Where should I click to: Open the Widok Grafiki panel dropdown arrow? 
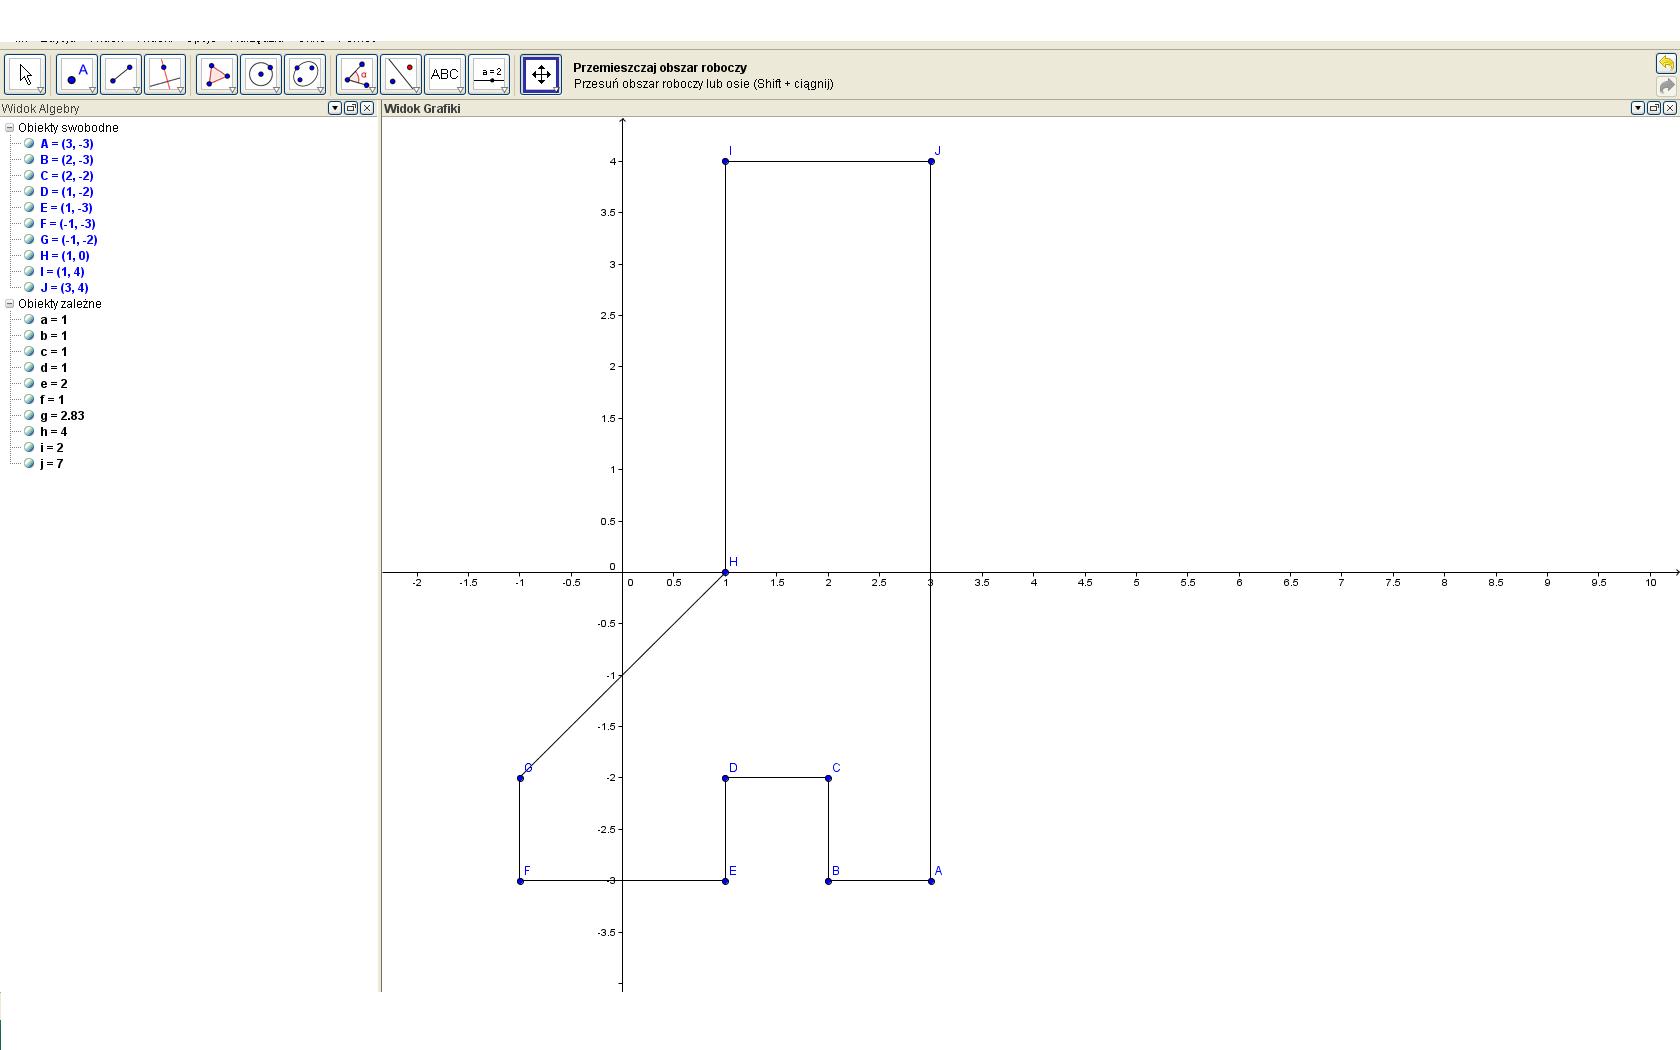coord(1638,108)
